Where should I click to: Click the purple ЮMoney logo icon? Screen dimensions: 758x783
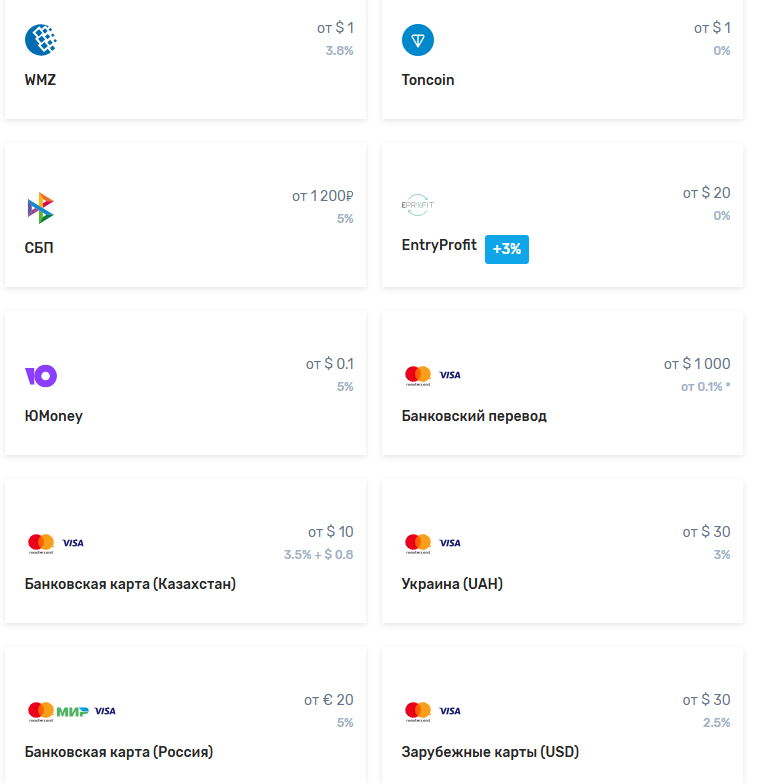point(41,376)
